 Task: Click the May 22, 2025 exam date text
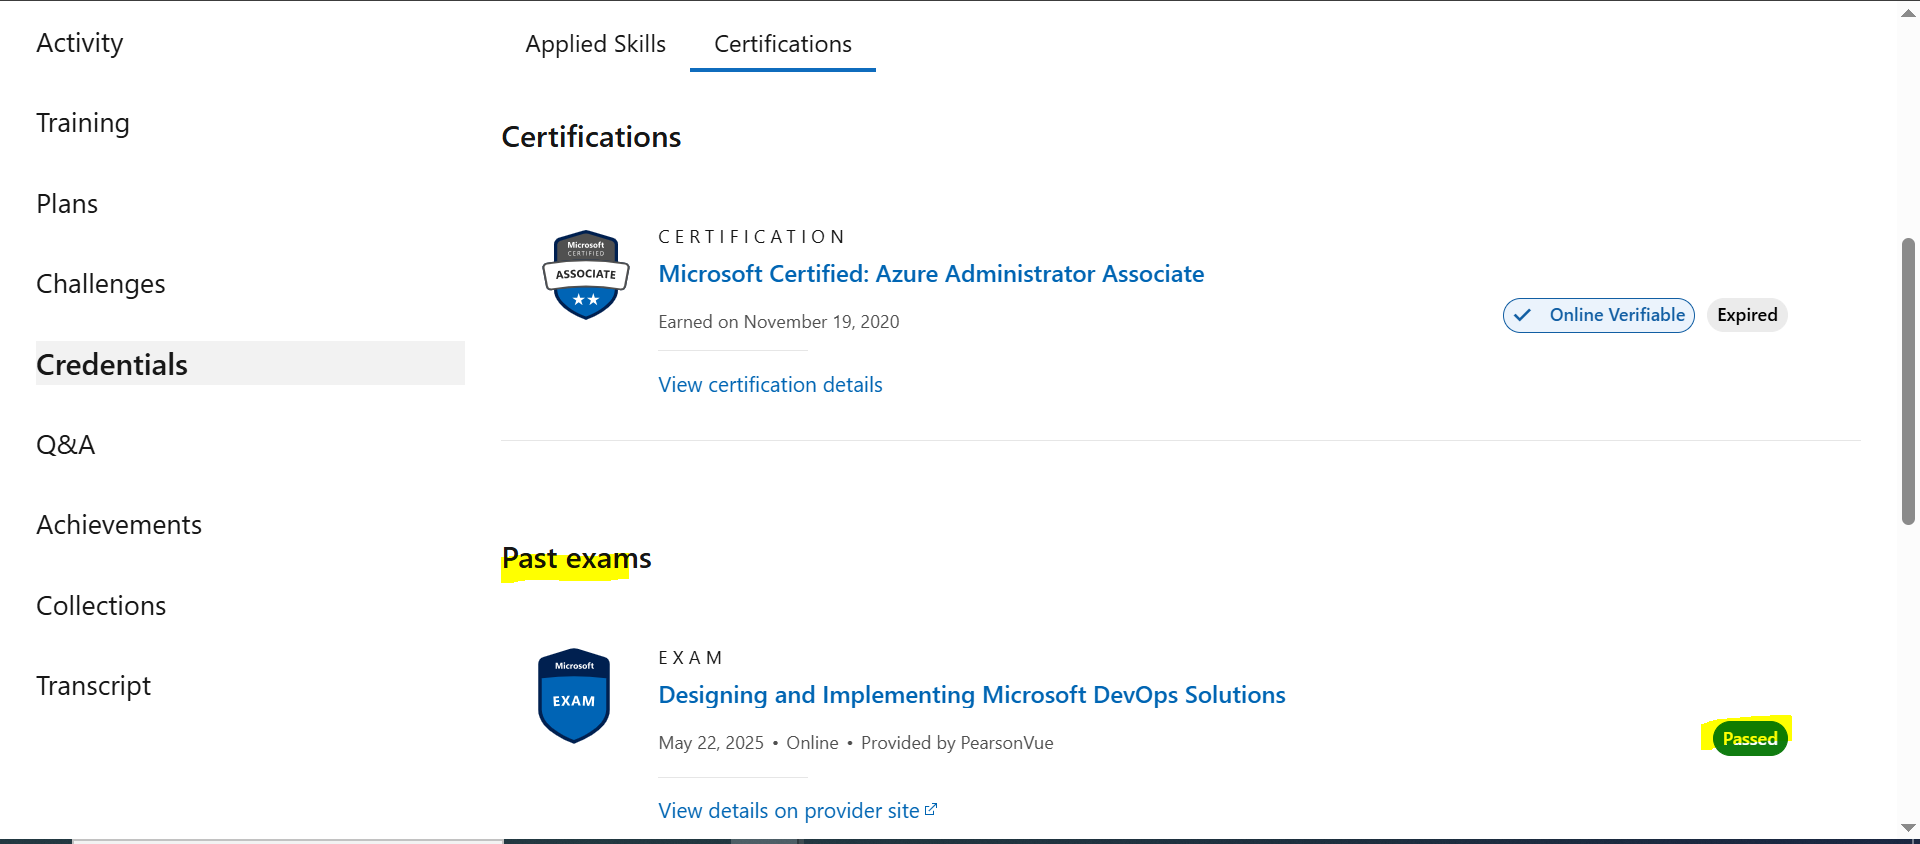[x=711, y=743]
